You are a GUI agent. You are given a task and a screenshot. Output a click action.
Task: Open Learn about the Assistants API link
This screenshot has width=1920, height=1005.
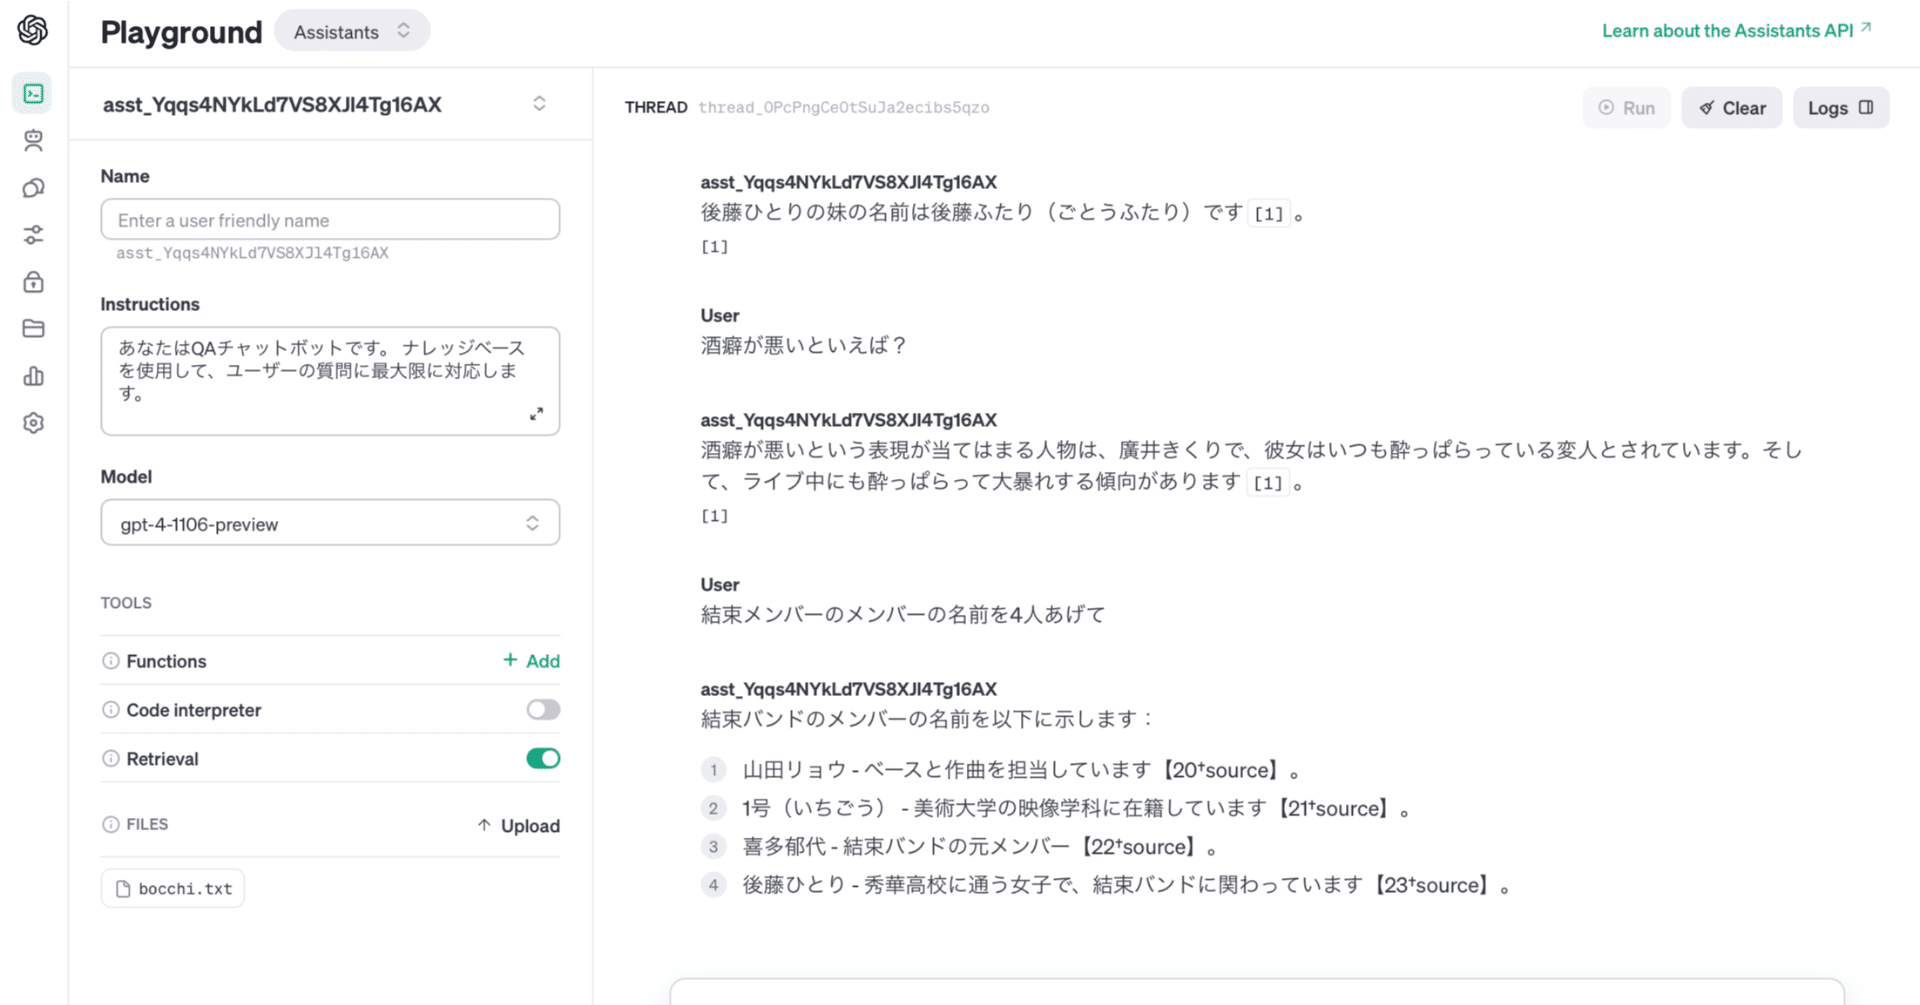point(1733,30)
